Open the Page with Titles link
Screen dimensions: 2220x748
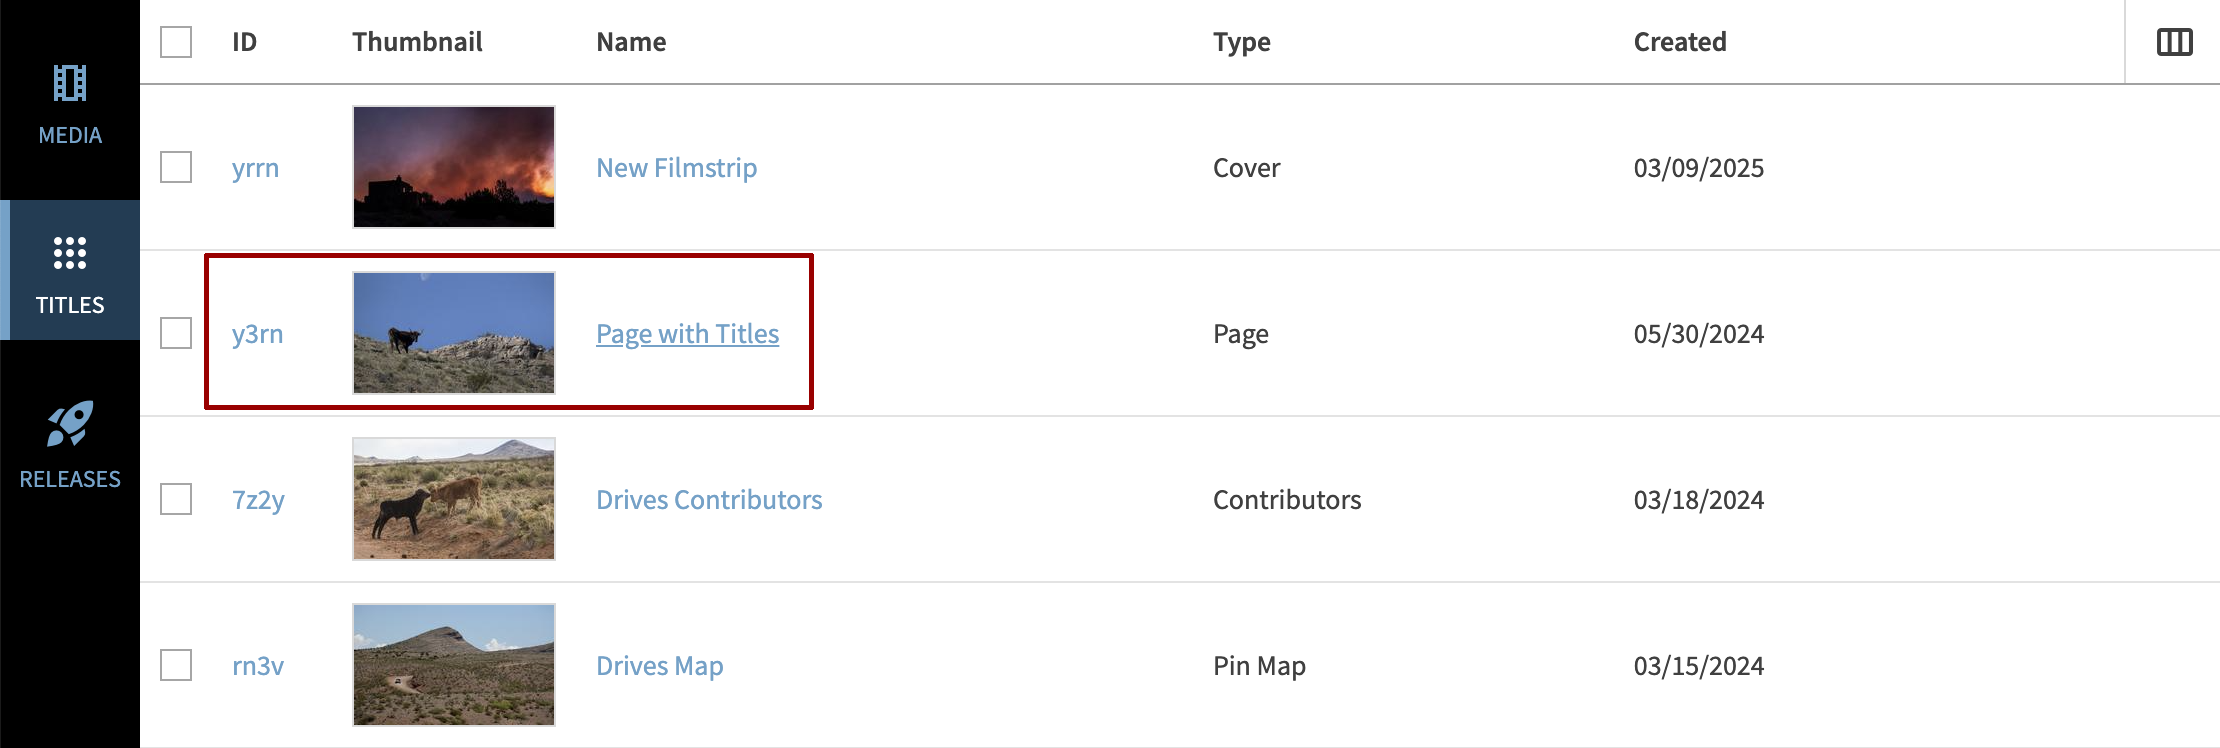coord(687,334)
